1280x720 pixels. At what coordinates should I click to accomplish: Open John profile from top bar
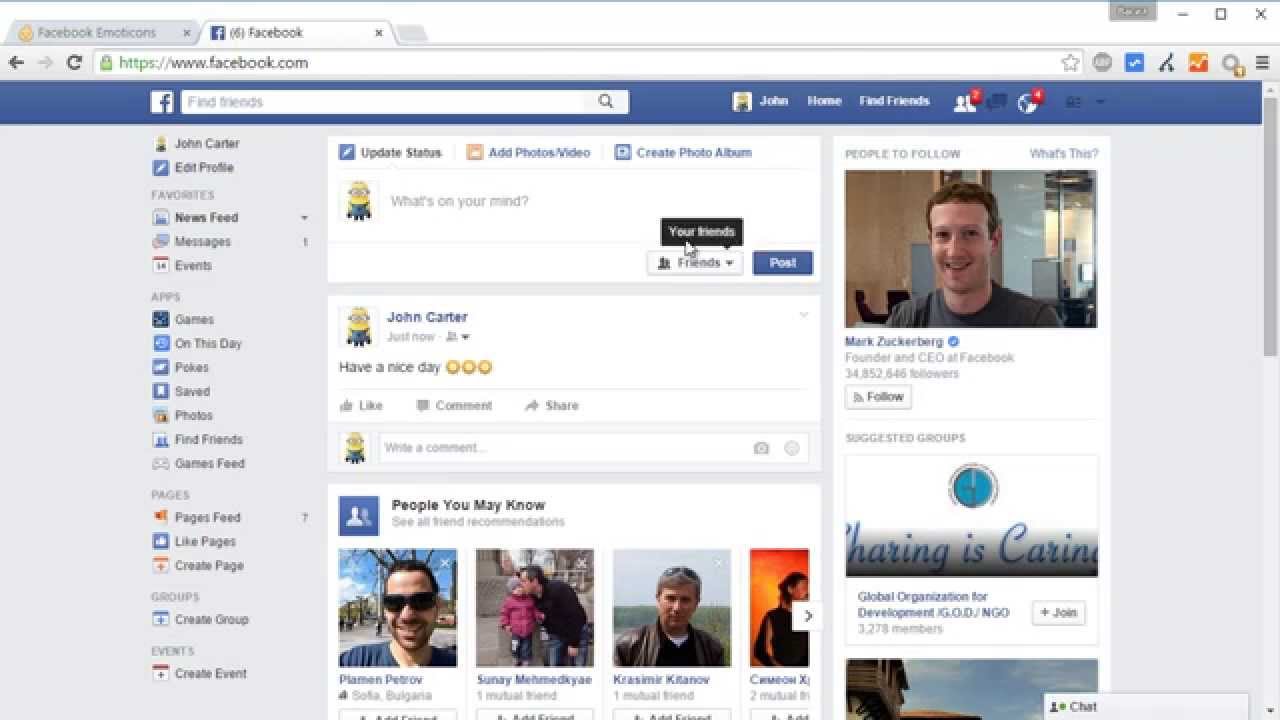click(x=760, y=101)
